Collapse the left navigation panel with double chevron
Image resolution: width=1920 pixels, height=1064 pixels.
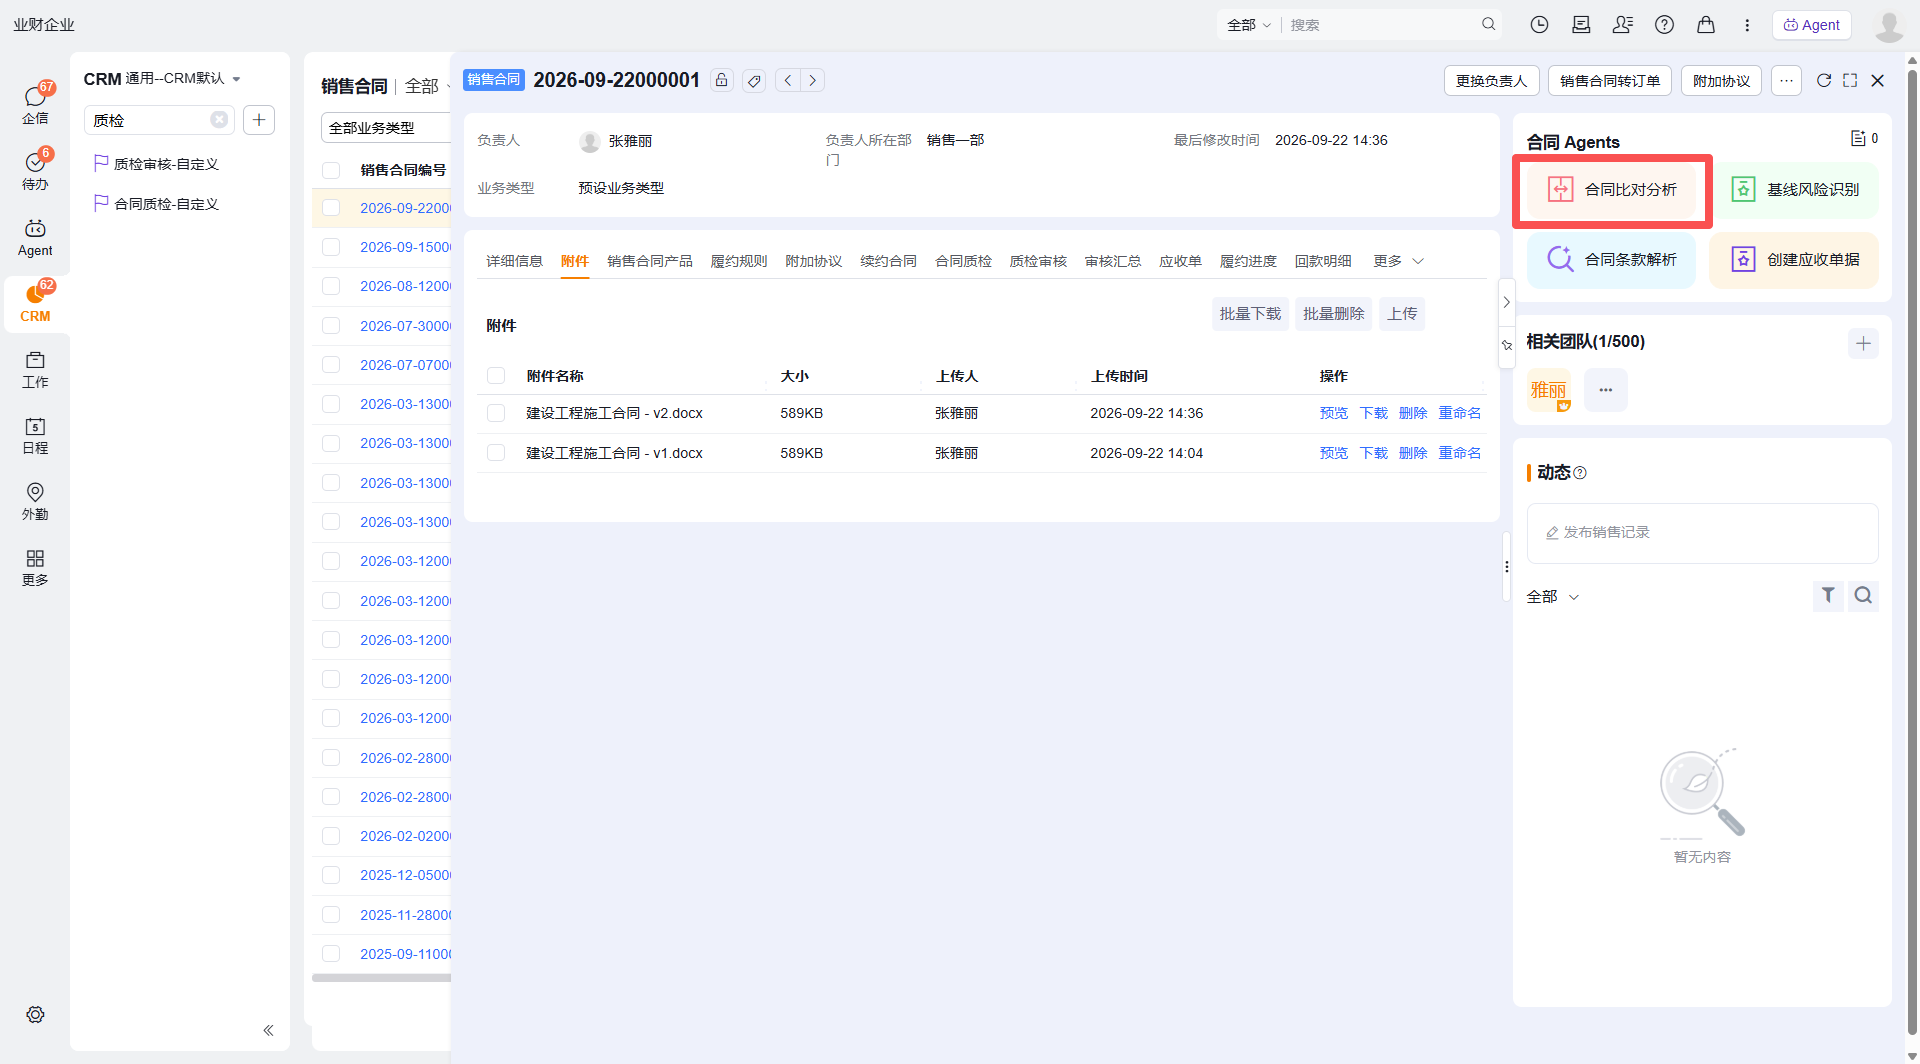pos(268,1030)
